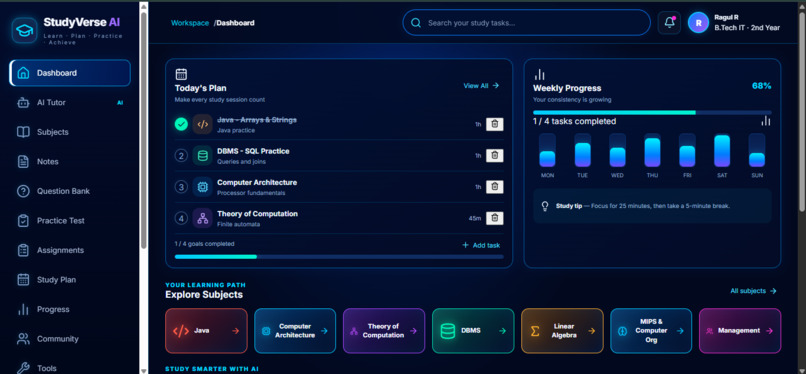Mark task 4 Theory of Computation complete

point(181,218)
